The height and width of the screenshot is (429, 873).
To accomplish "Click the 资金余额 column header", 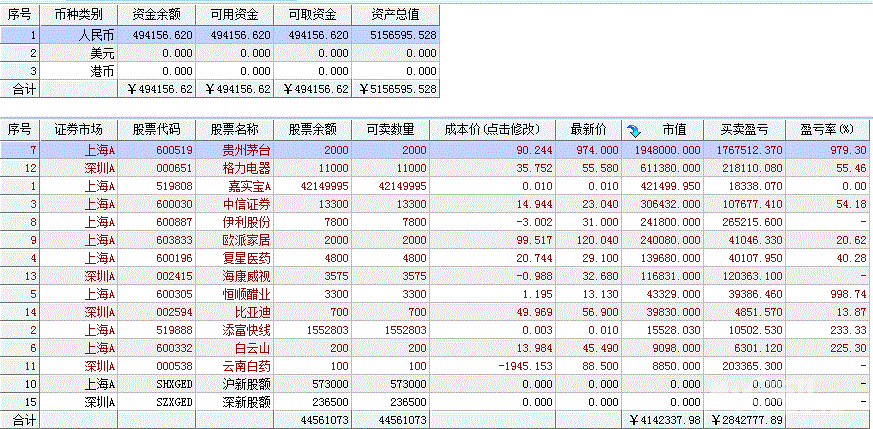I will pyautogui.click(x=156, y=14).
